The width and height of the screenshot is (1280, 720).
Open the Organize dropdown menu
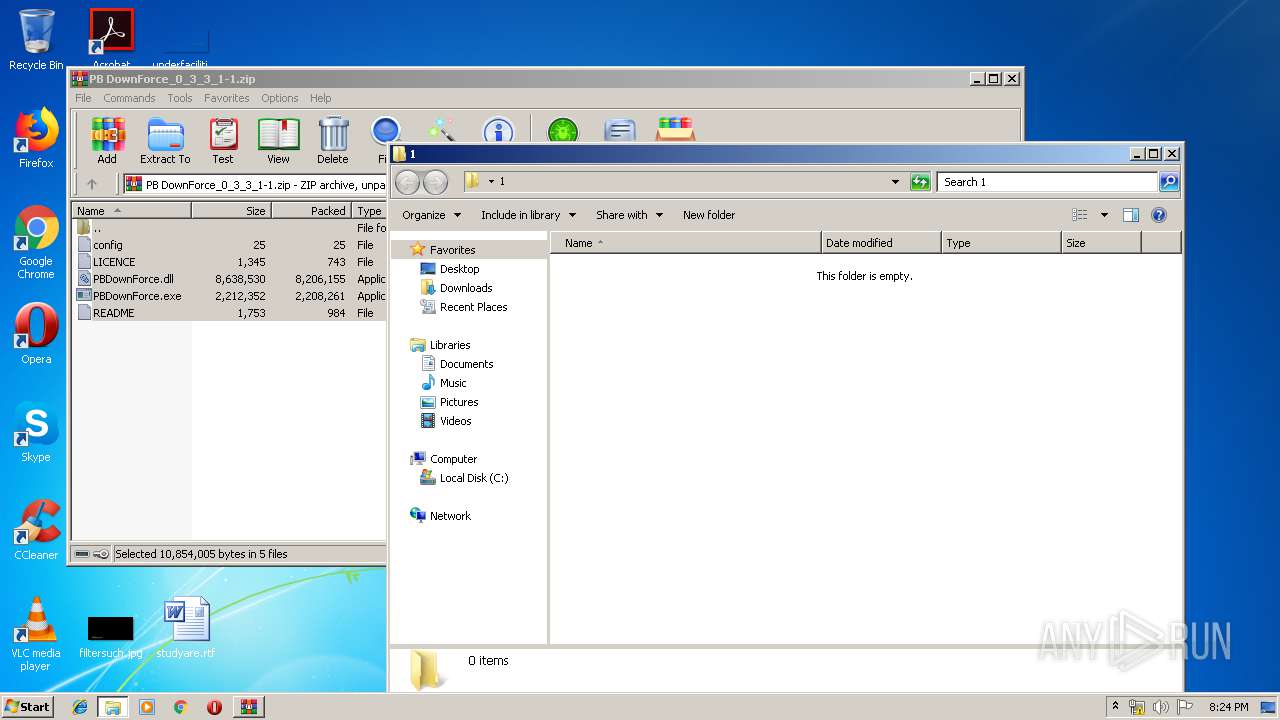pyautogui.click(x=432, y=215)
